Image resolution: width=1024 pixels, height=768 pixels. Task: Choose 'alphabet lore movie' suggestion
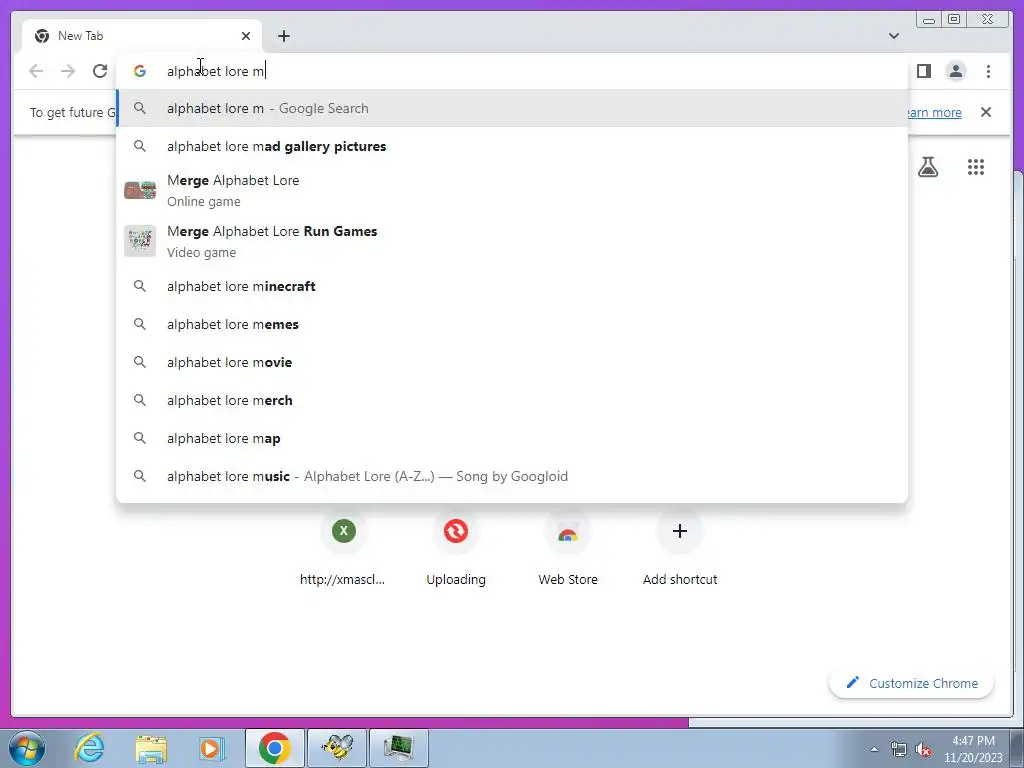512,362
